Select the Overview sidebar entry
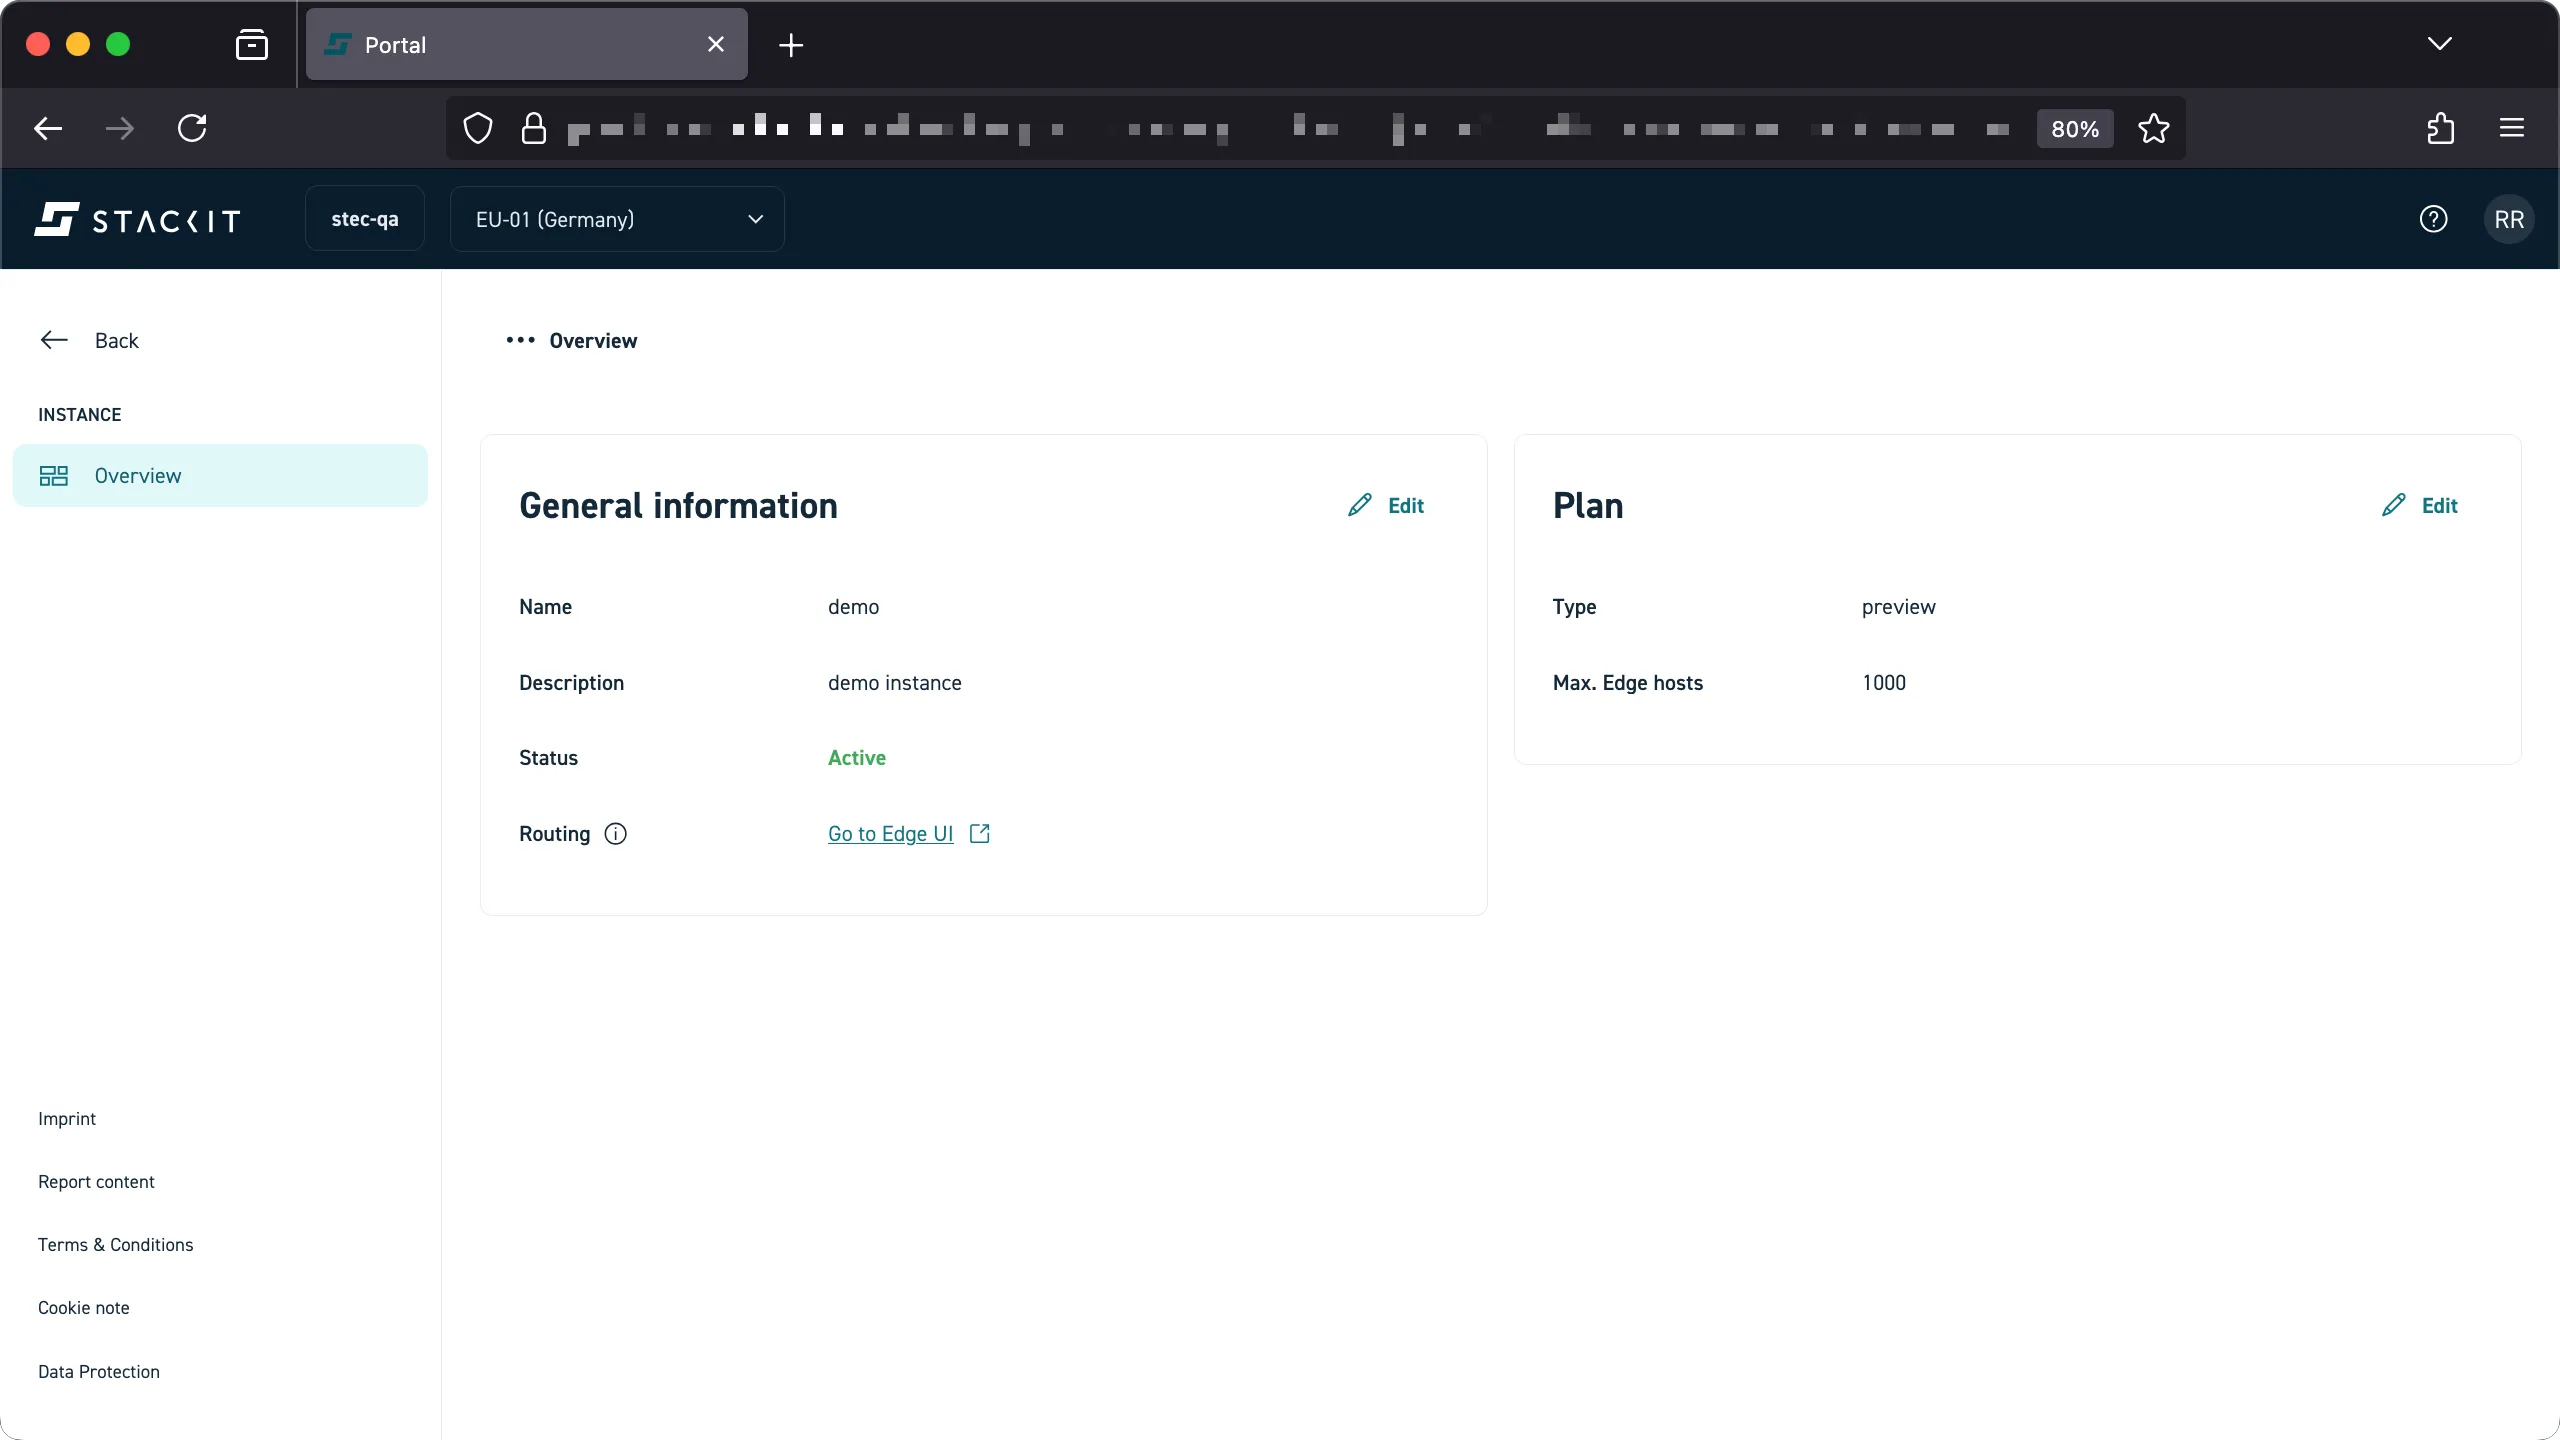2560x1440 pixels. (x=139, y=475)
